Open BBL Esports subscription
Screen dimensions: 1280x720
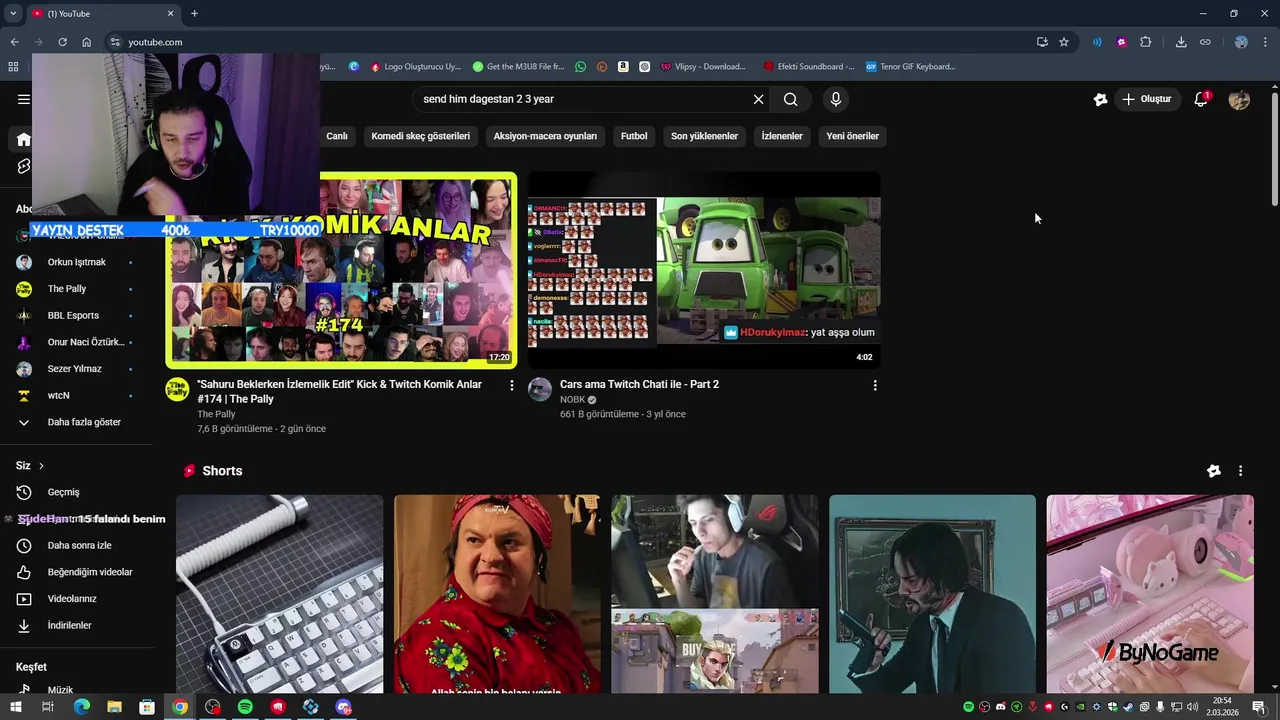[x=76, y=316]
